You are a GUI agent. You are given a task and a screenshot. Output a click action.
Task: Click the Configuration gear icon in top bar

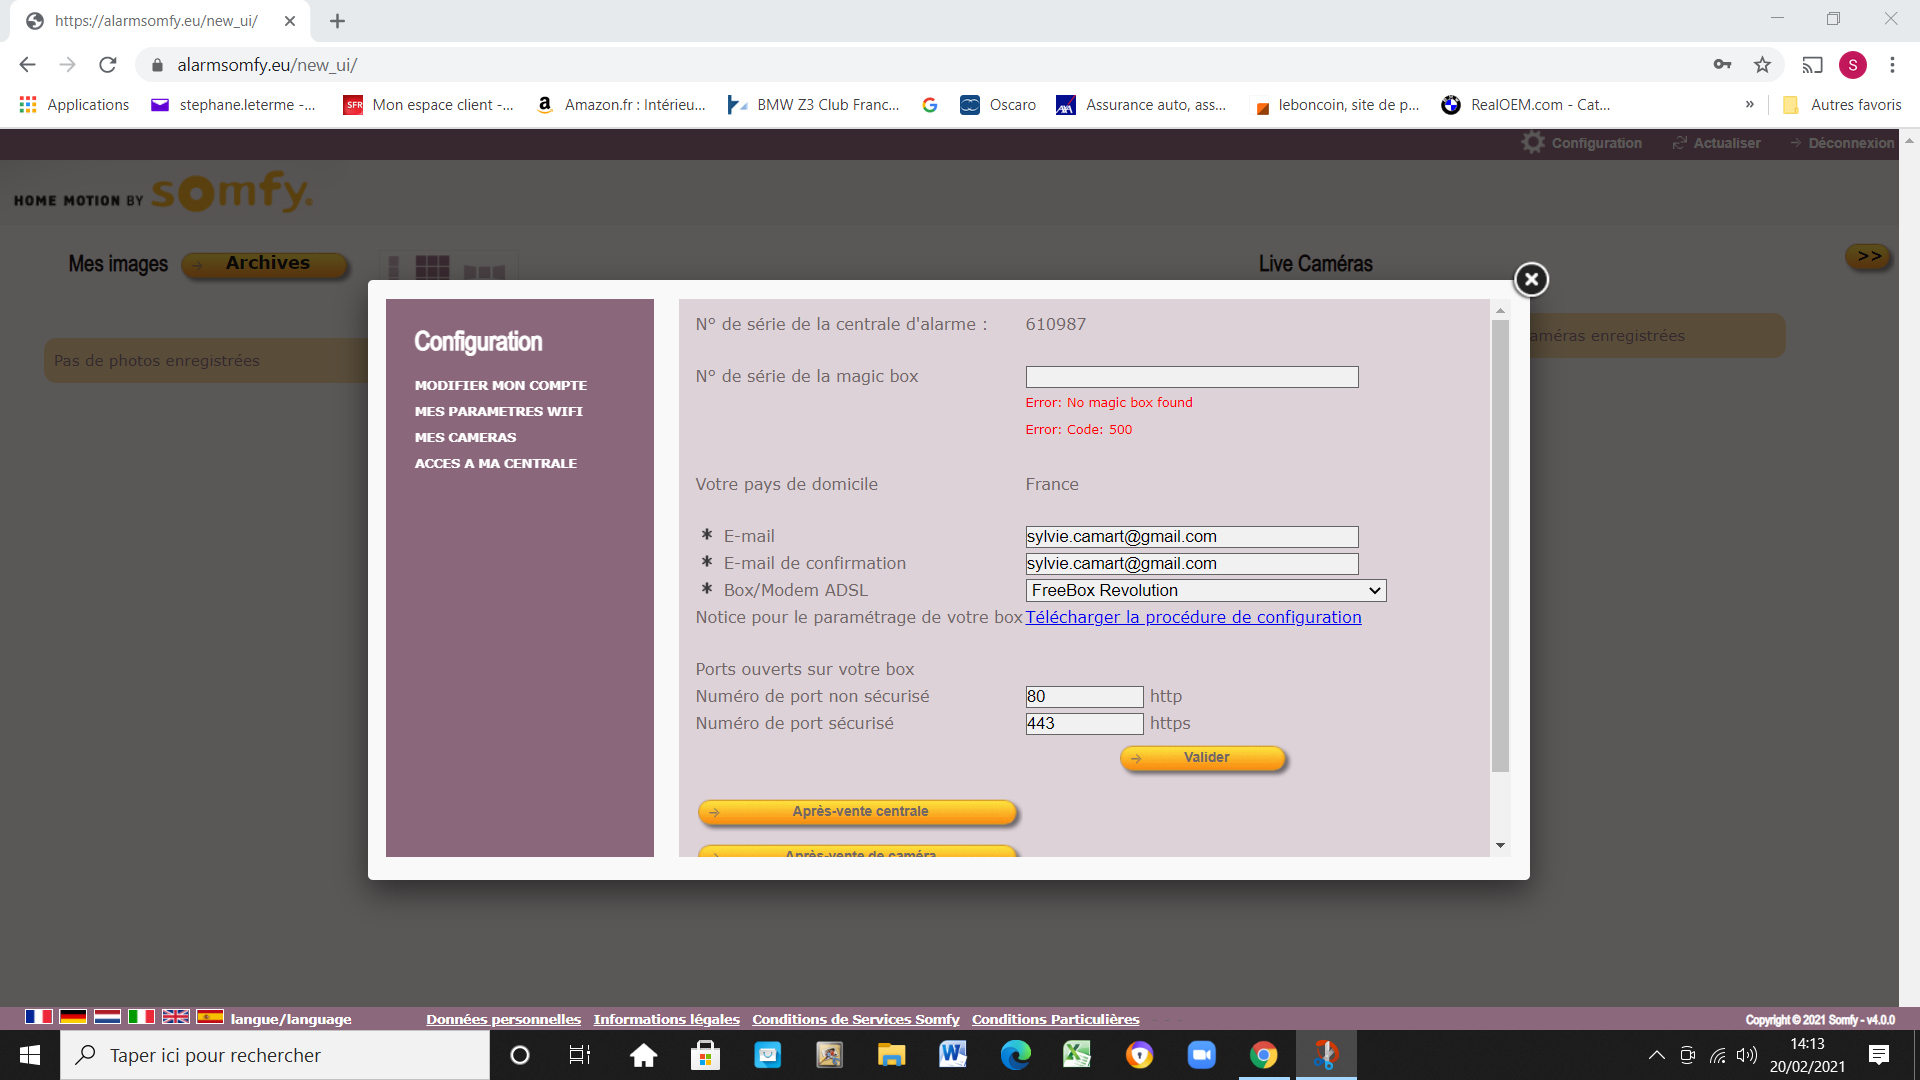(x=1533, y=143)
